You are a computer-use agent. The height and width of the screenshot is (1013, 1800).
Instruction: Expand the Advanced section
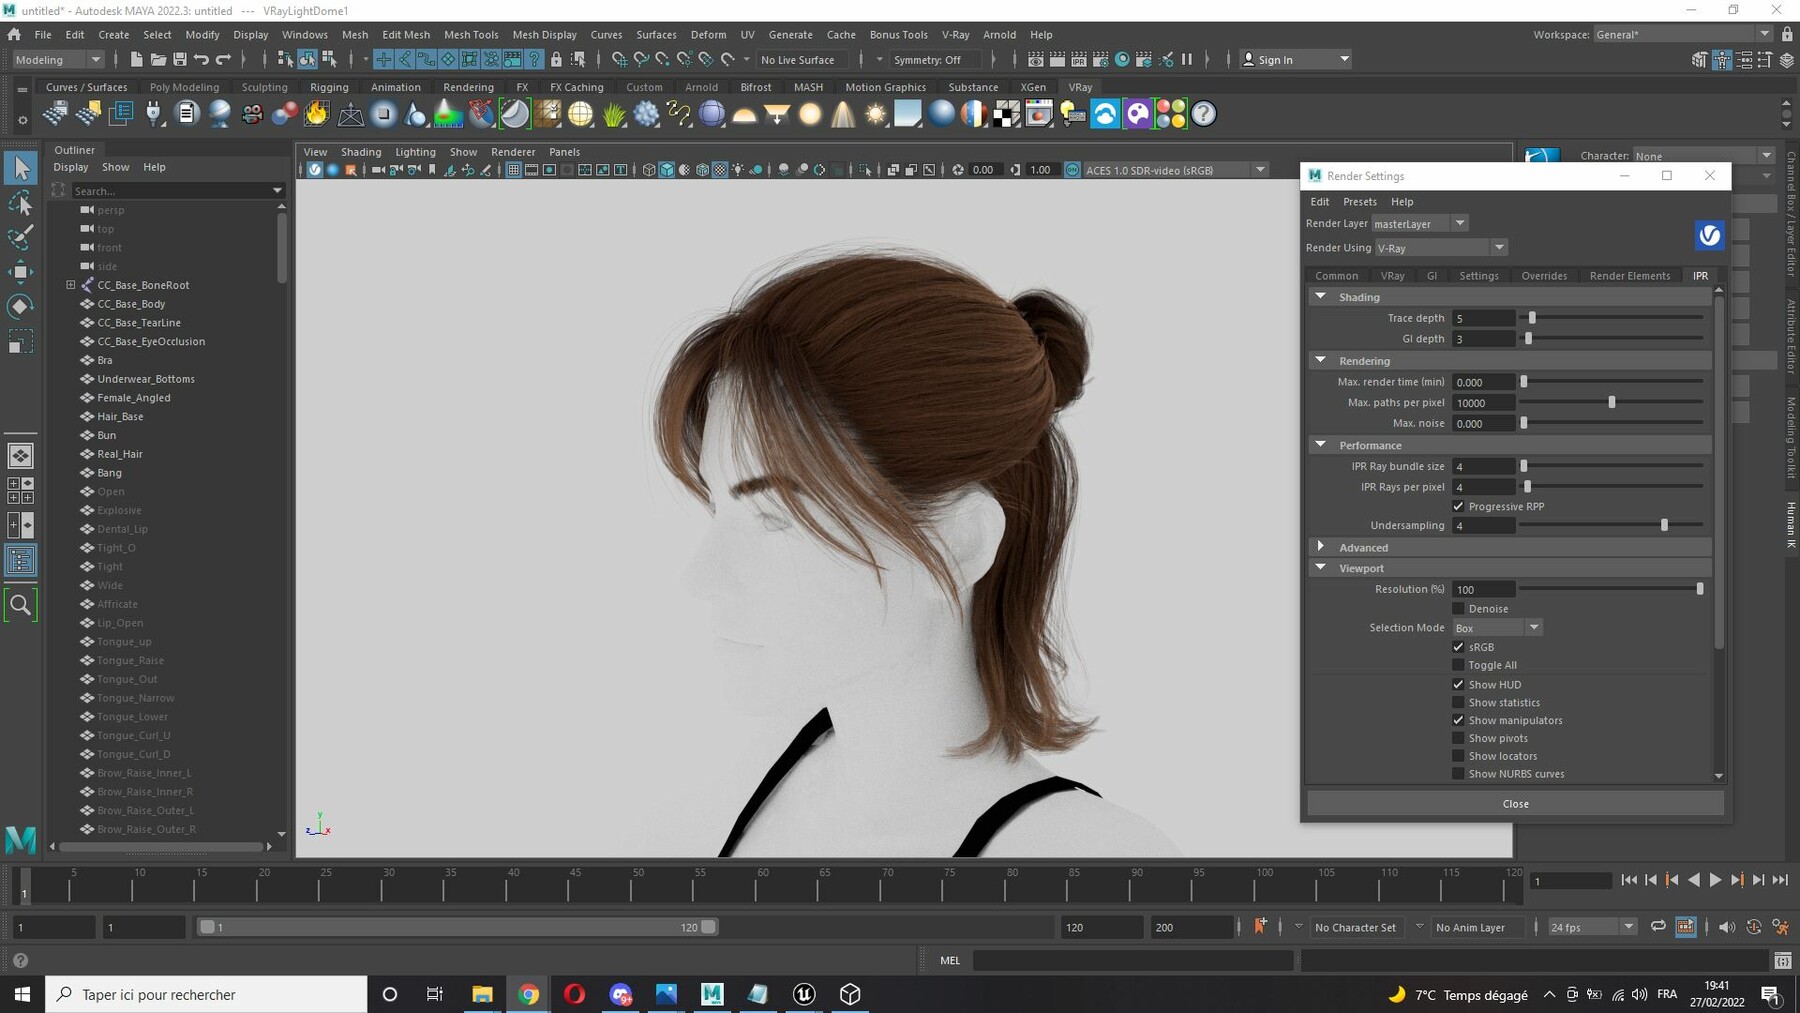pos(1321,547)
